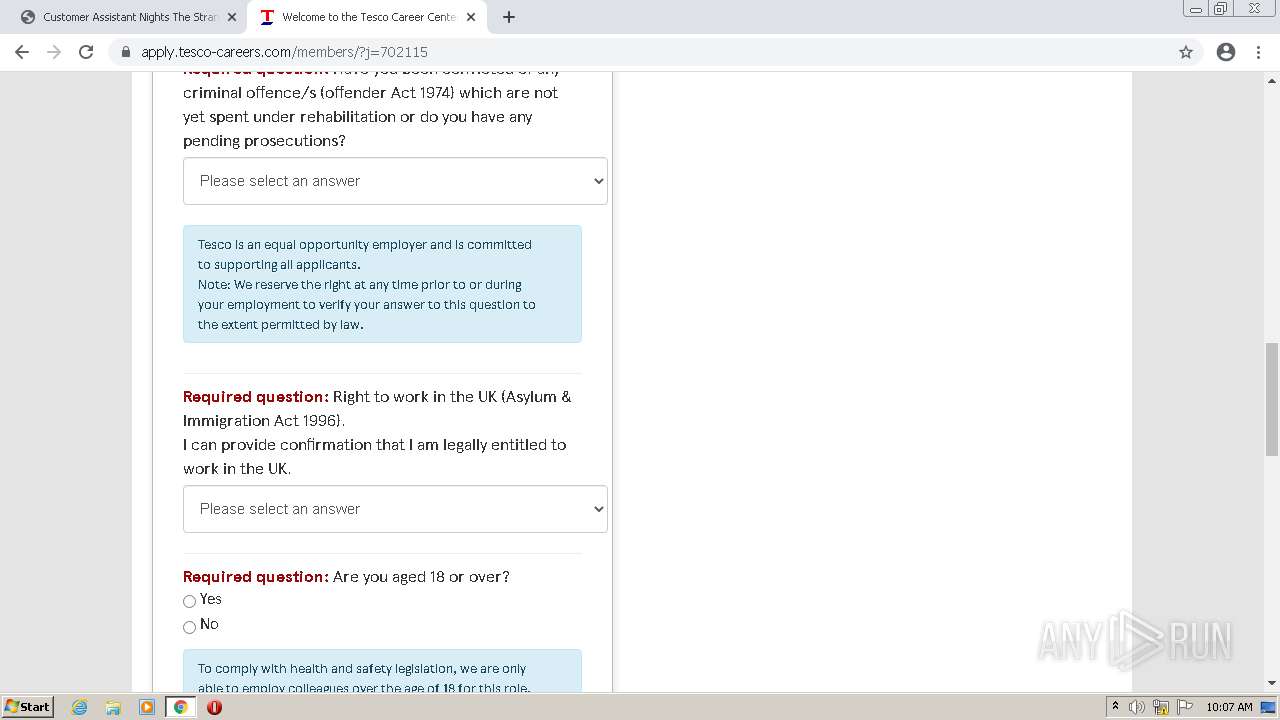This screenshot has height=720, width=1280.
Task: Click the 'Are you aged 18 or over?' question text
Action: click(x=421, y=577)
